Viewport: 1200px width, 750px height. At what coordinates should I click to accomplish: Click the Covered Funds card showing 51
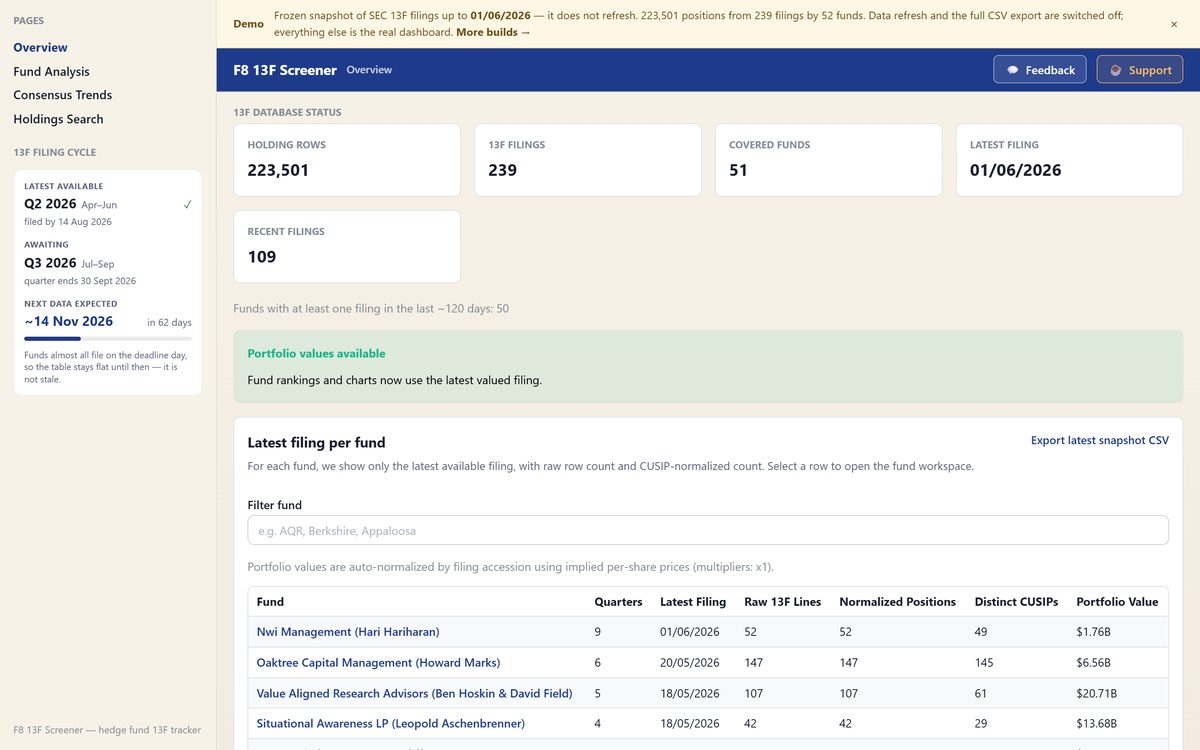828,160
